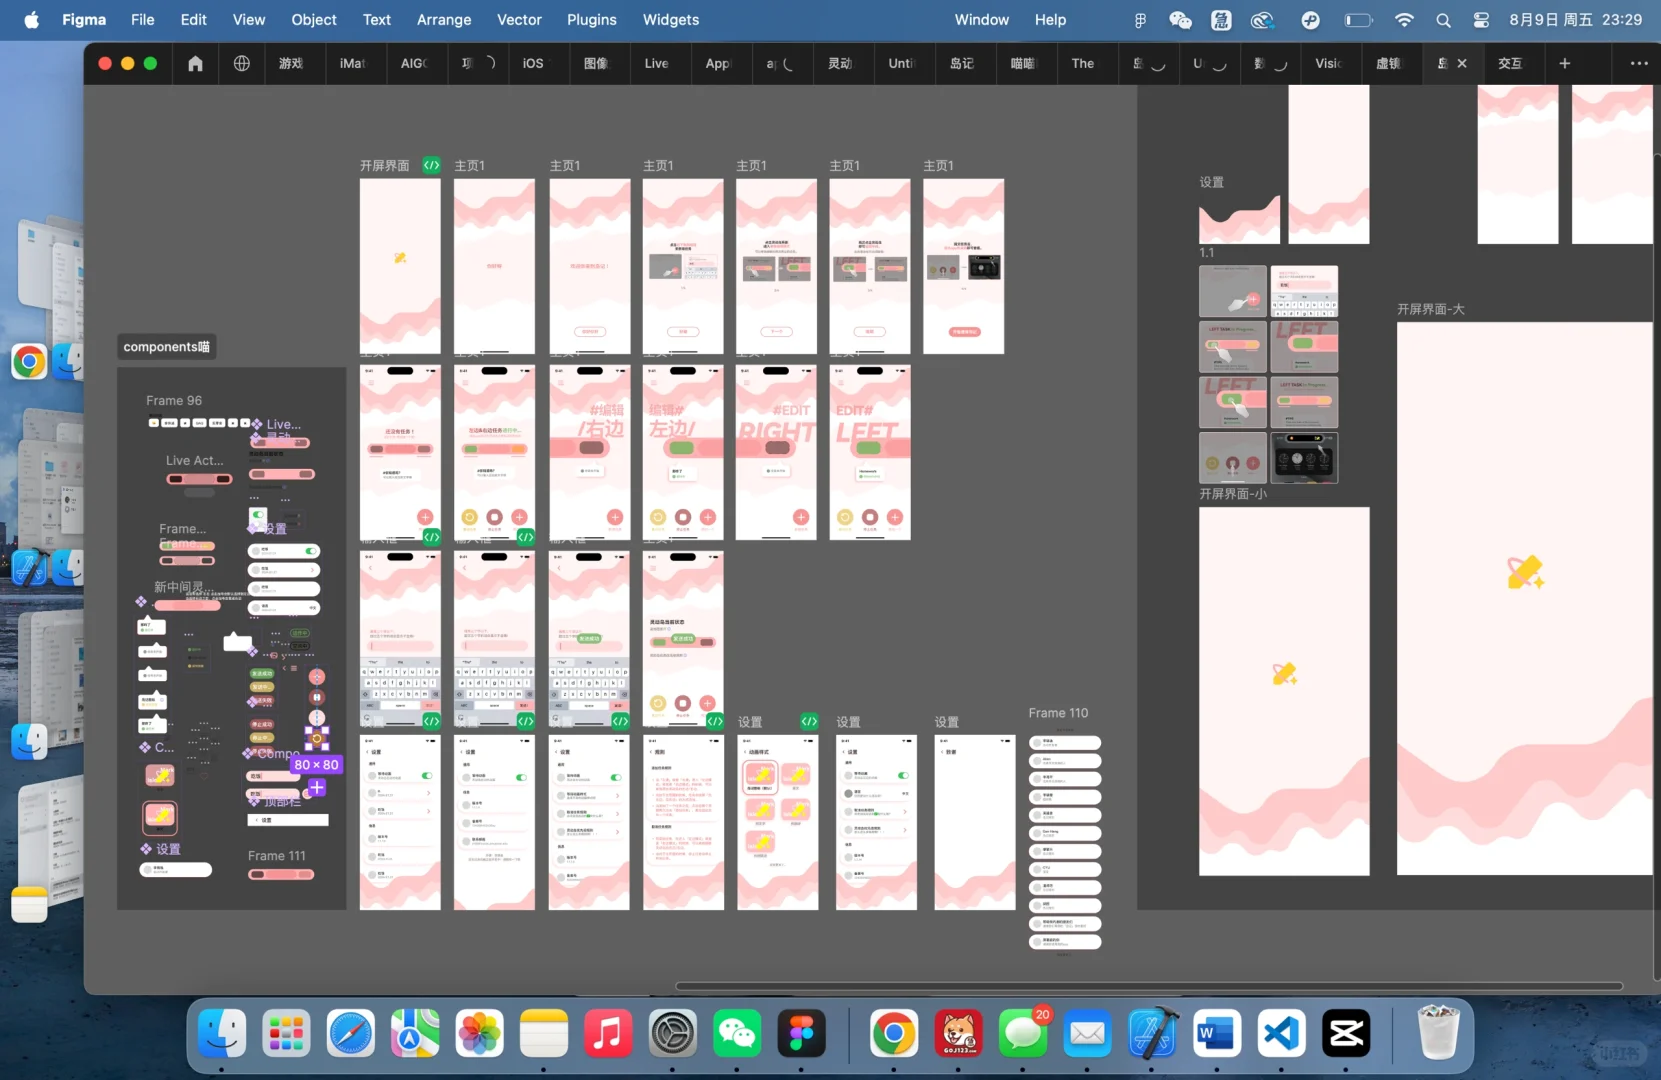Open CapCut from the Dock
Image resolution: width=1661 pixels, height=1080 pixels.
tap(1346, 1033)
